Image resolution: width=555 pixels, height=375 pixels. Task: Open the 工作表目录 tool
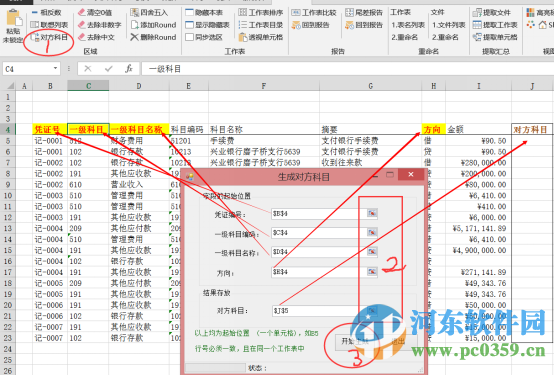point(261,25)
